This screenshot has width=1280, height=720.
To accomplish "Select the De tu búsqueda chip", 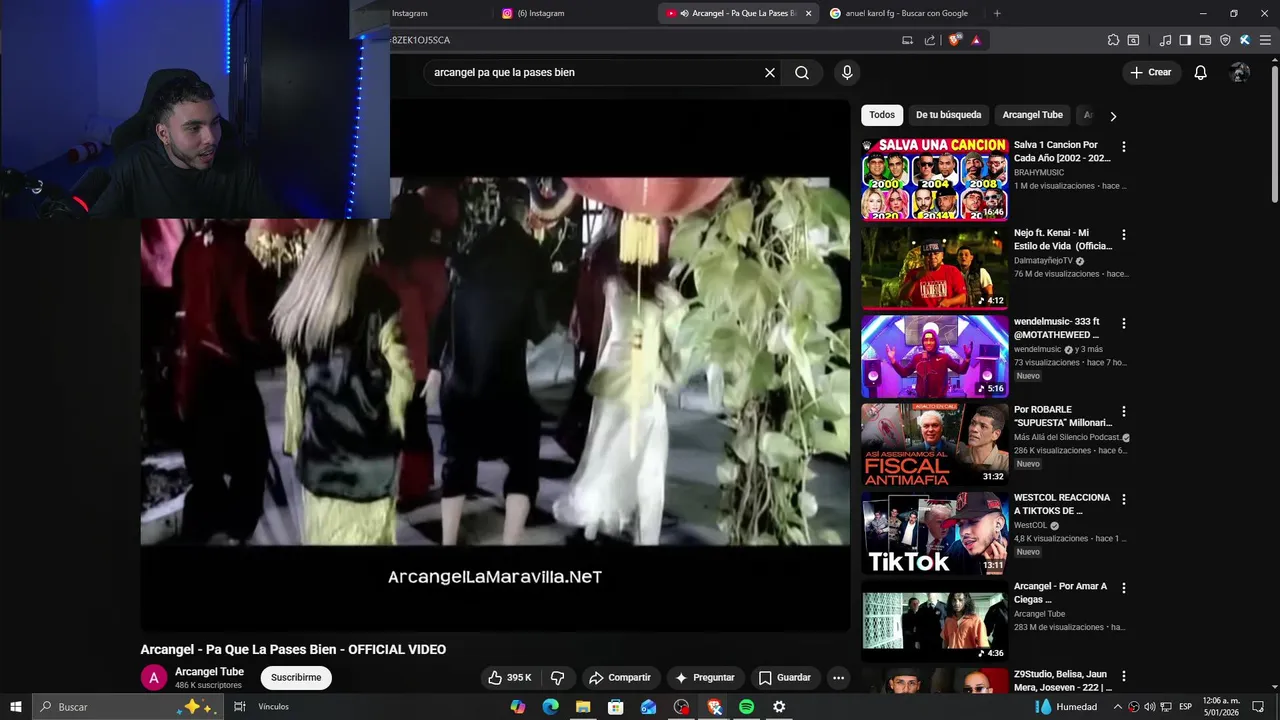I will (x=949, y=115).
